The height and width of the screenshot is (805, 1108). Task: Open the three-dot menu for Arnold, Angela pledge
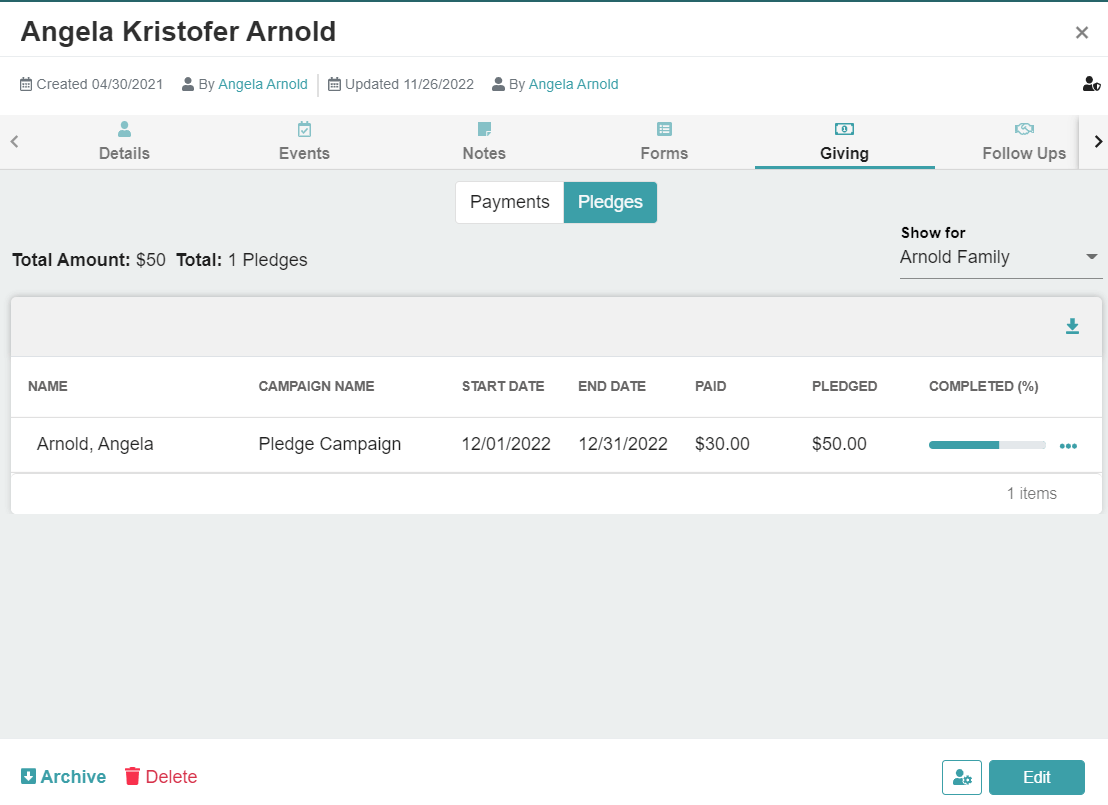pos(1068,446)
